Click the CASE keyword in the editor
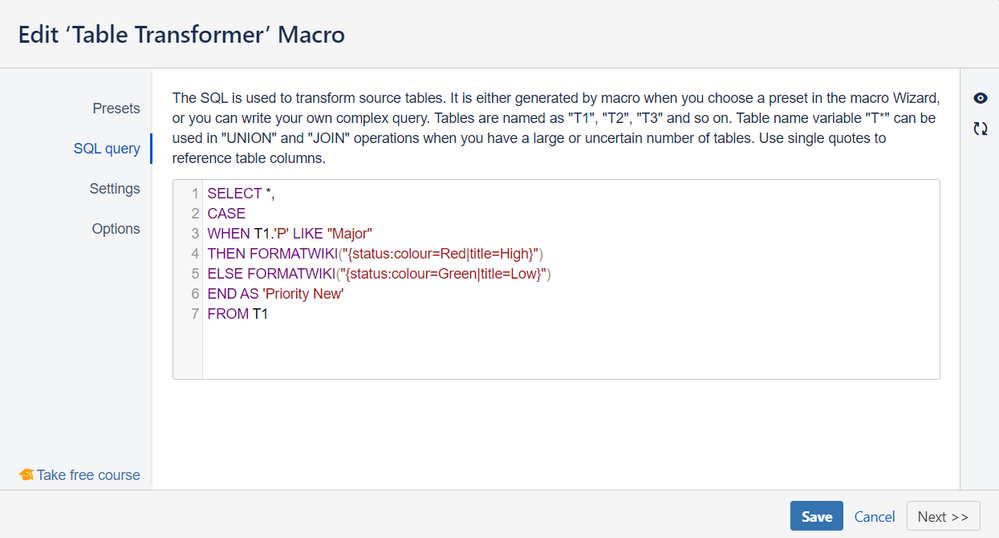 [226, 213]
